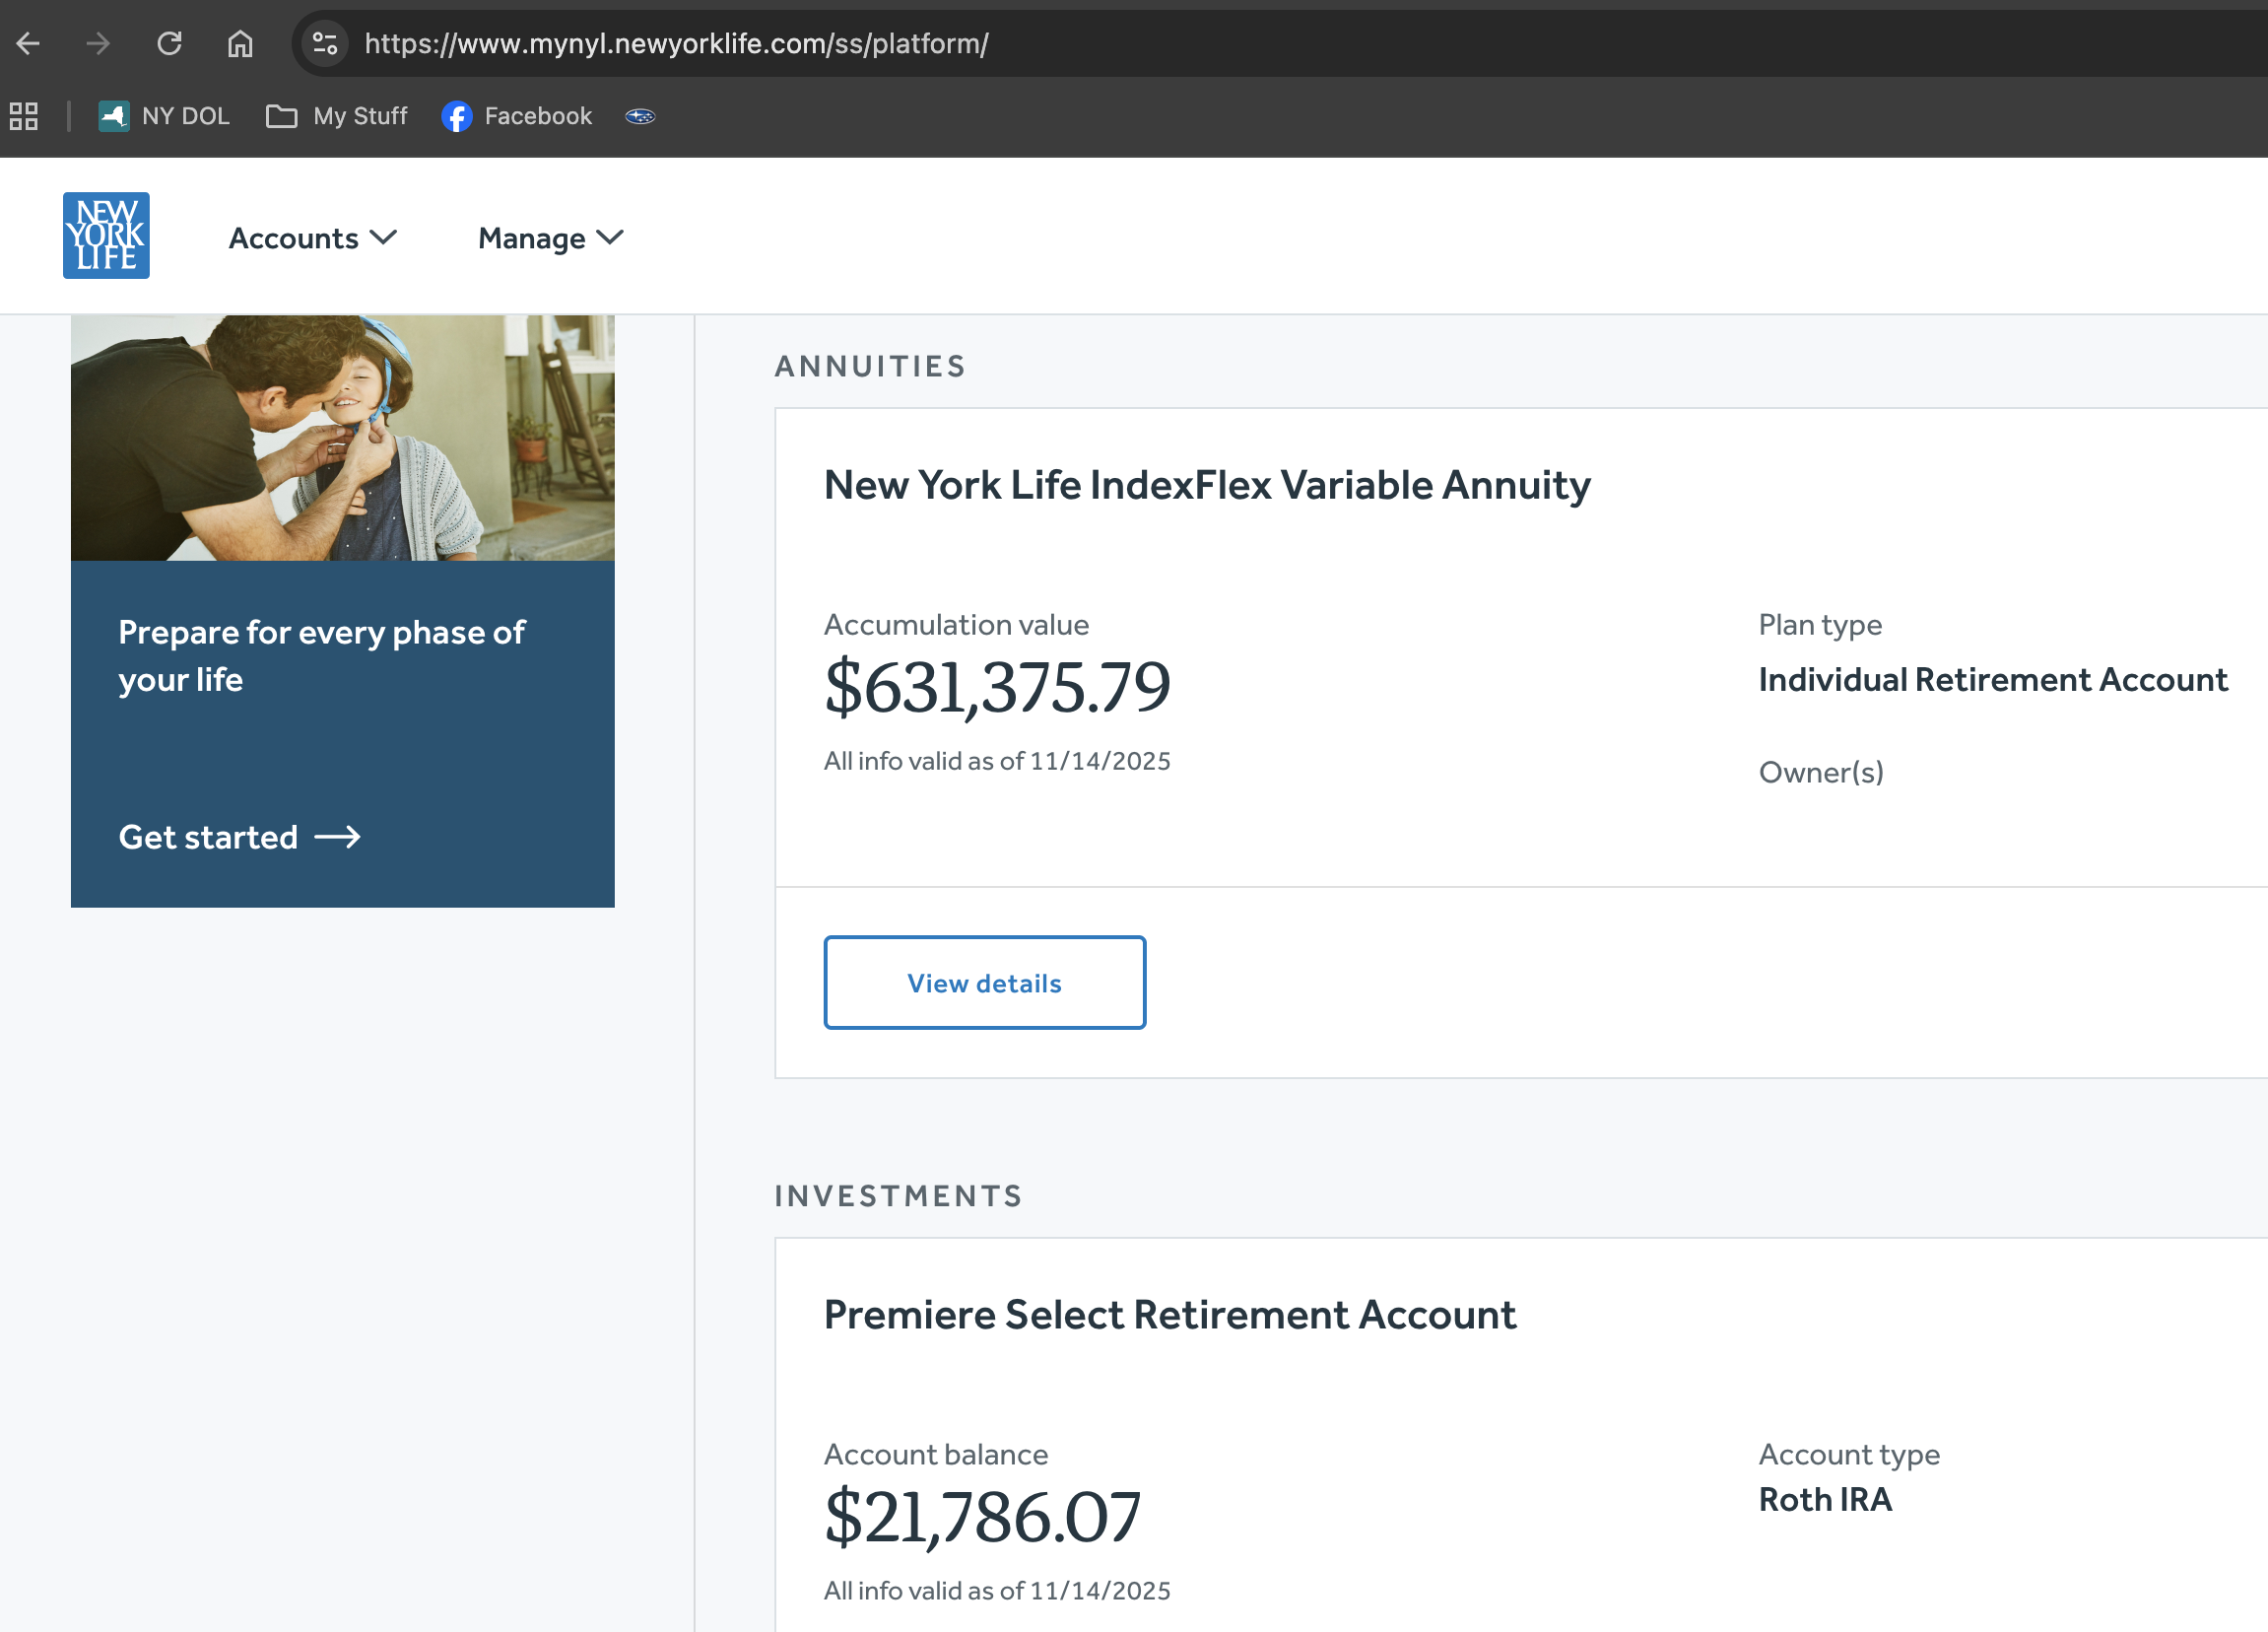This screenshot has width=2268, height=1632.
Task: Open the apps grid icon in bookmarks bar
Action: [24, 116]
